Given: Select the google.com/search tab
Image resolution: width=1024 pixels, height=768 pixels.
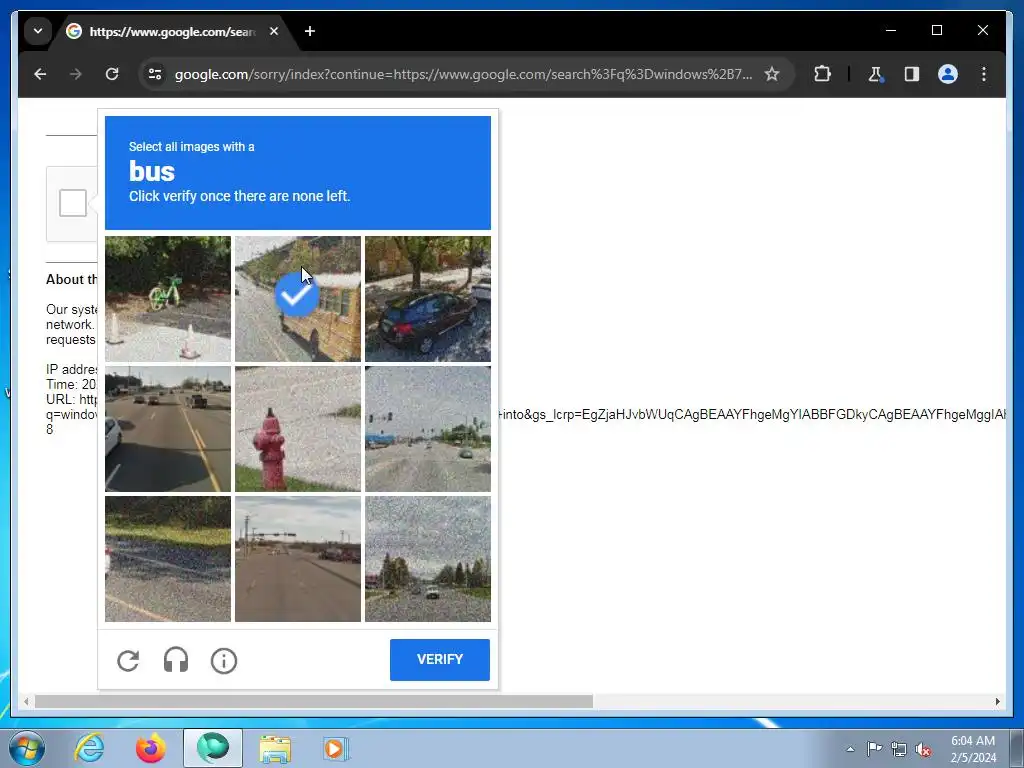Looking at the screenshot, I should (x=173, y=31).
